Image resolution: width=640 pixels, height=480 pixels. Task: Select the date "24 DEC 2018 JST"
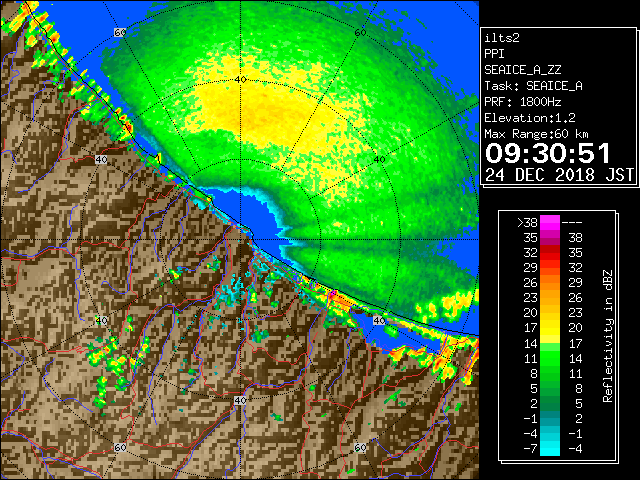click(559, 175)
